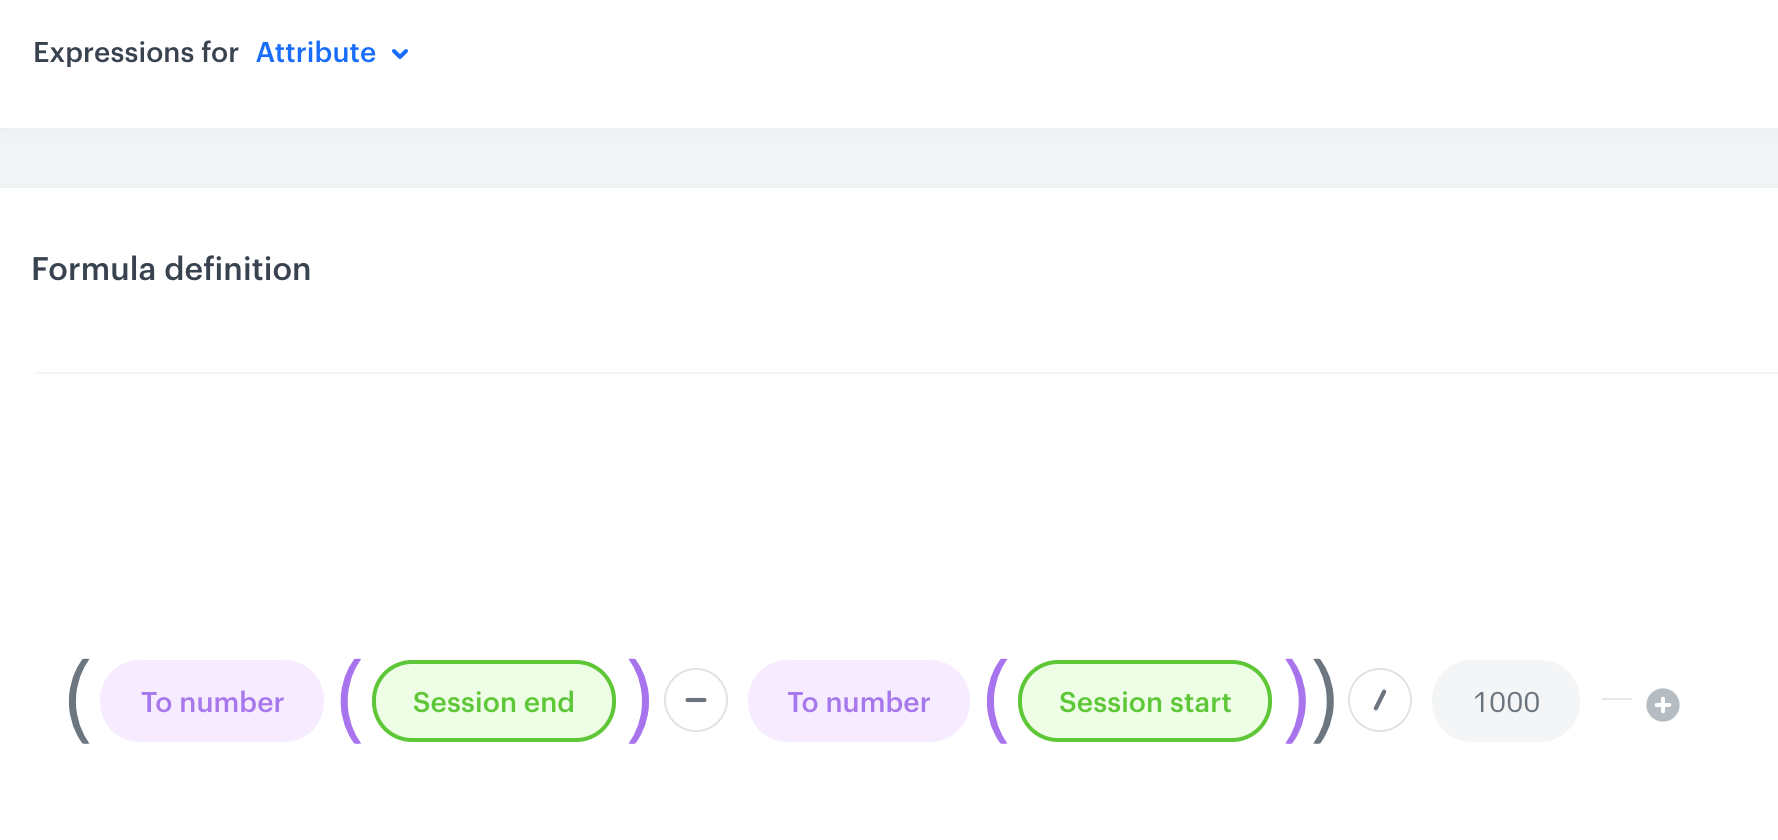Click the chevron arrow beside Attribute
This screenshot has height=840, width=1778.
coord(400,54)
